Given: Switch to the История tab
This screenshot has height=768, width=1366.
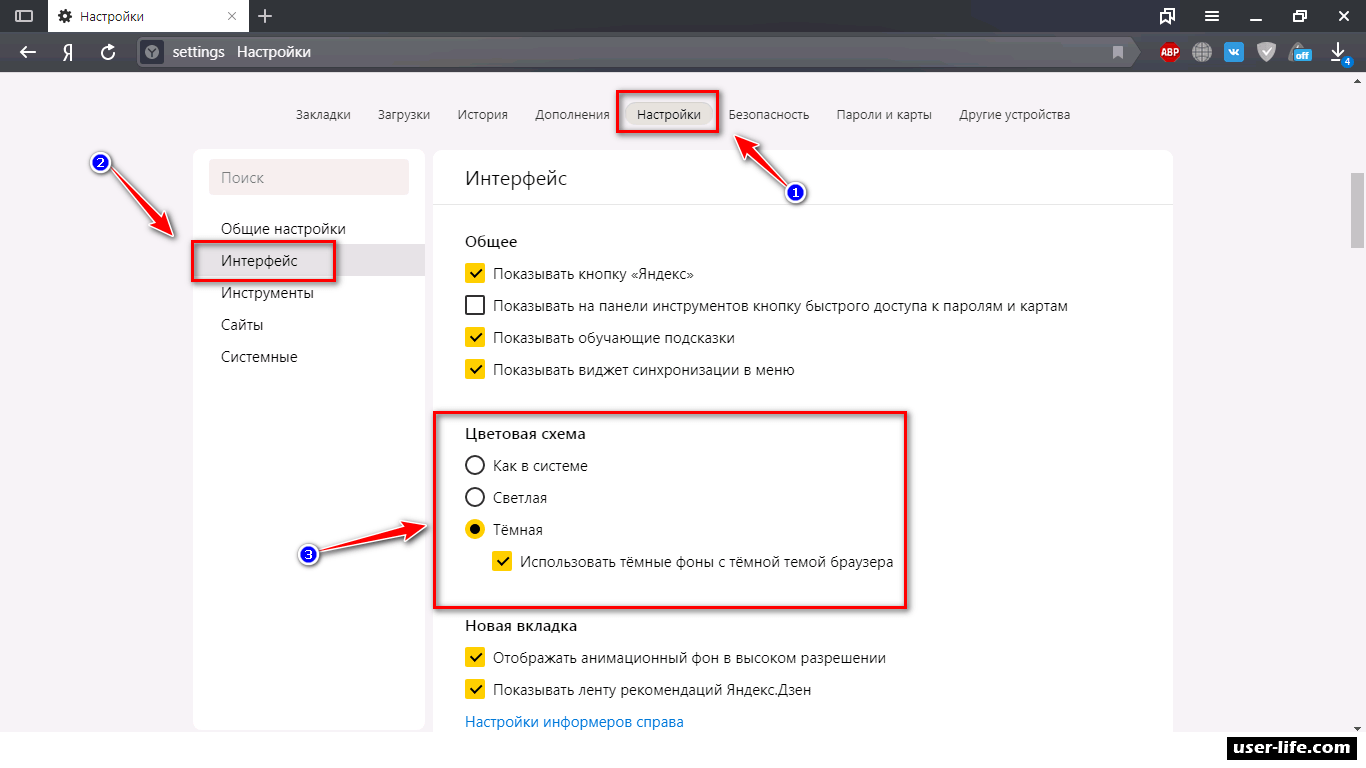Looking at the screenshot, I should click(483, 114).
